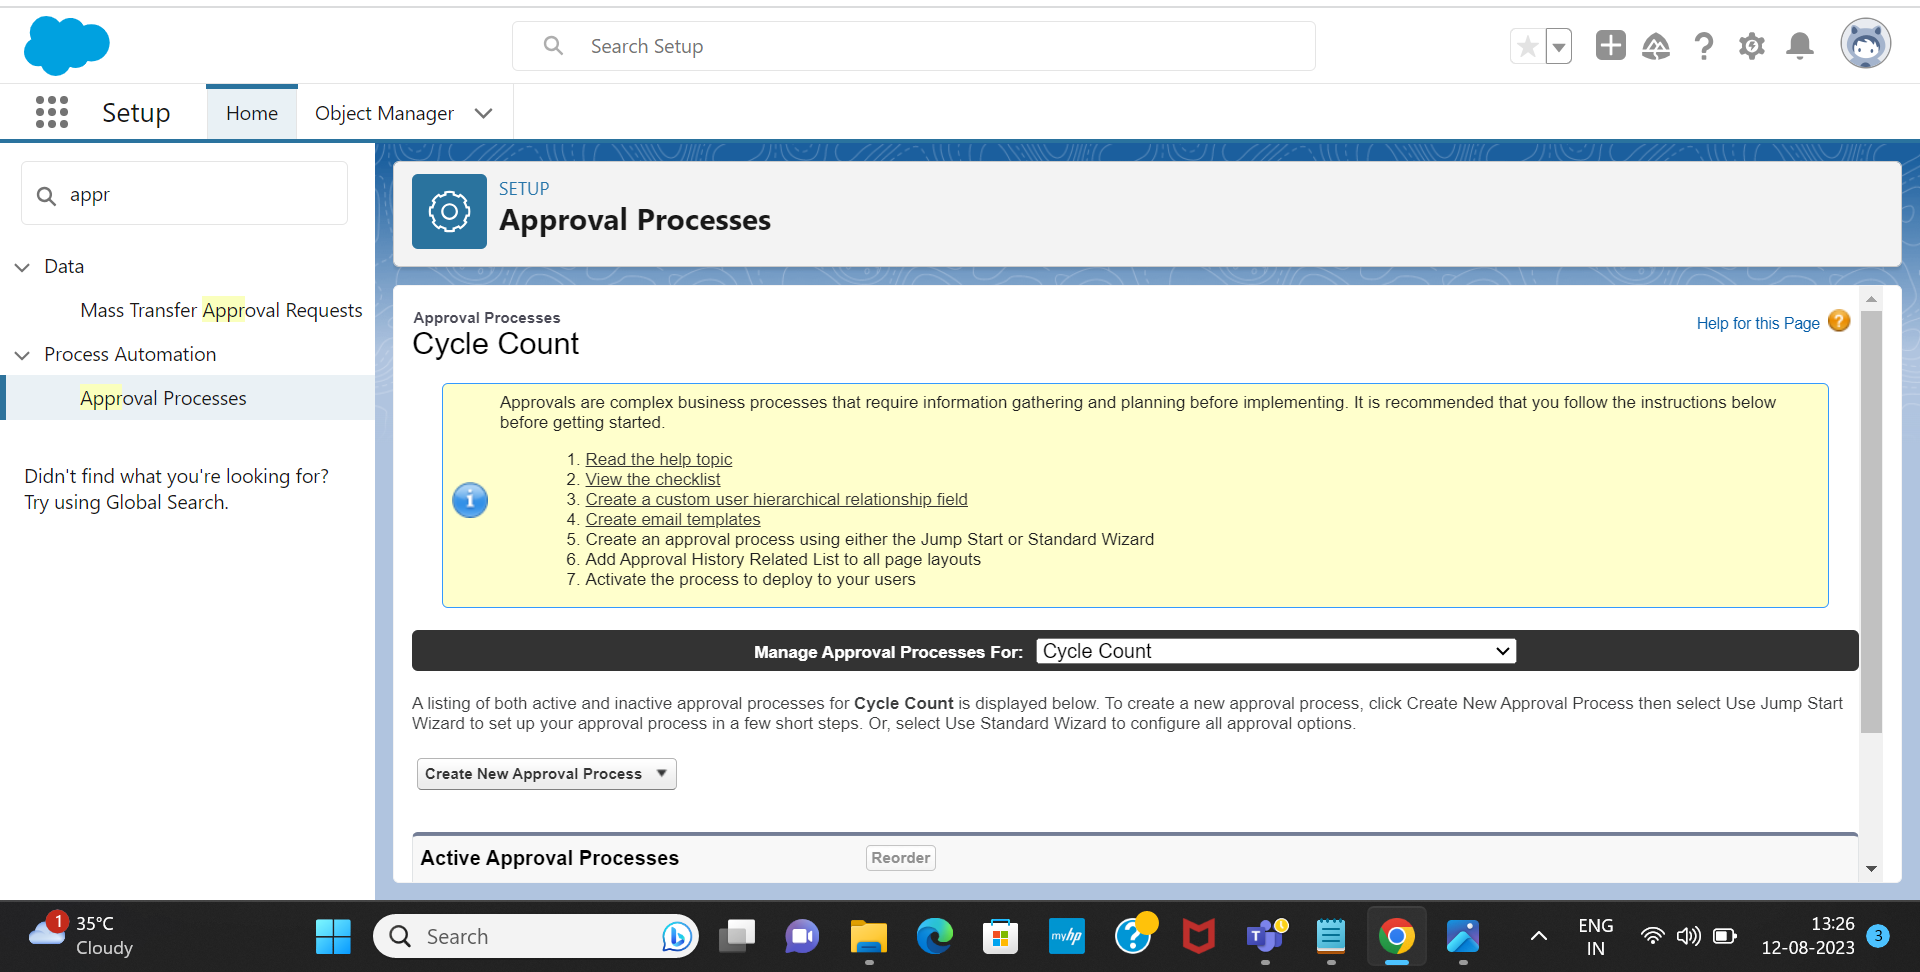Switch to Google Chrome in the taskbar
Image resolution: width=1920 pixels, height=972 pixels.
(1397, 937)
